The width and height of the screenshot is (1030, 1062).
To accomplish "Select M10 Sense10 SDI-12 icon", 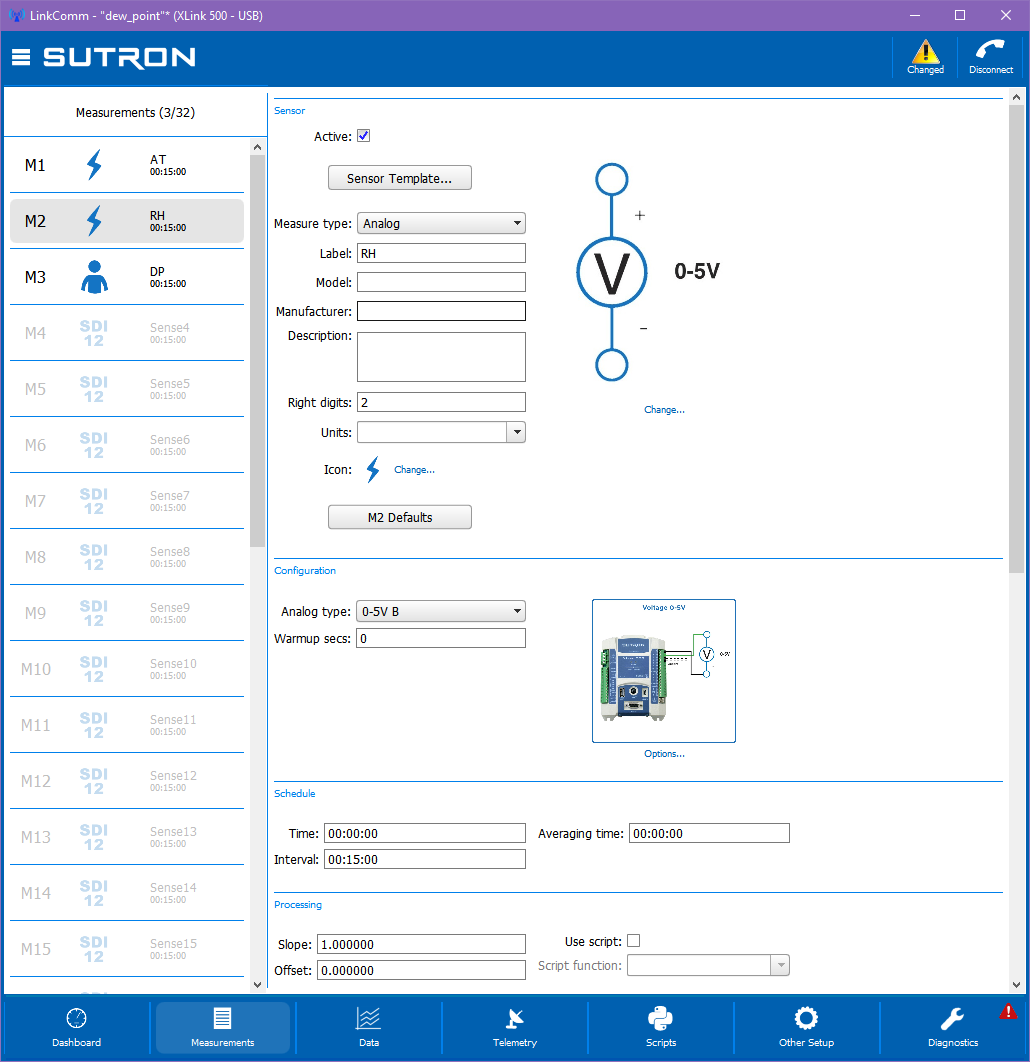I will 93,669.
